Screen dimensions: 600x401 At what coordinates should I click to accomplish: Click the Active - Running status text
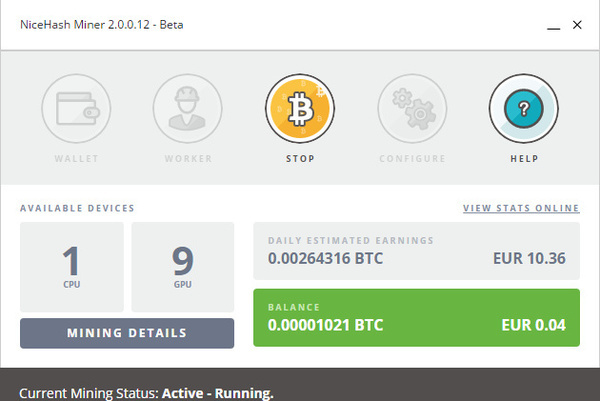[218, 393]
